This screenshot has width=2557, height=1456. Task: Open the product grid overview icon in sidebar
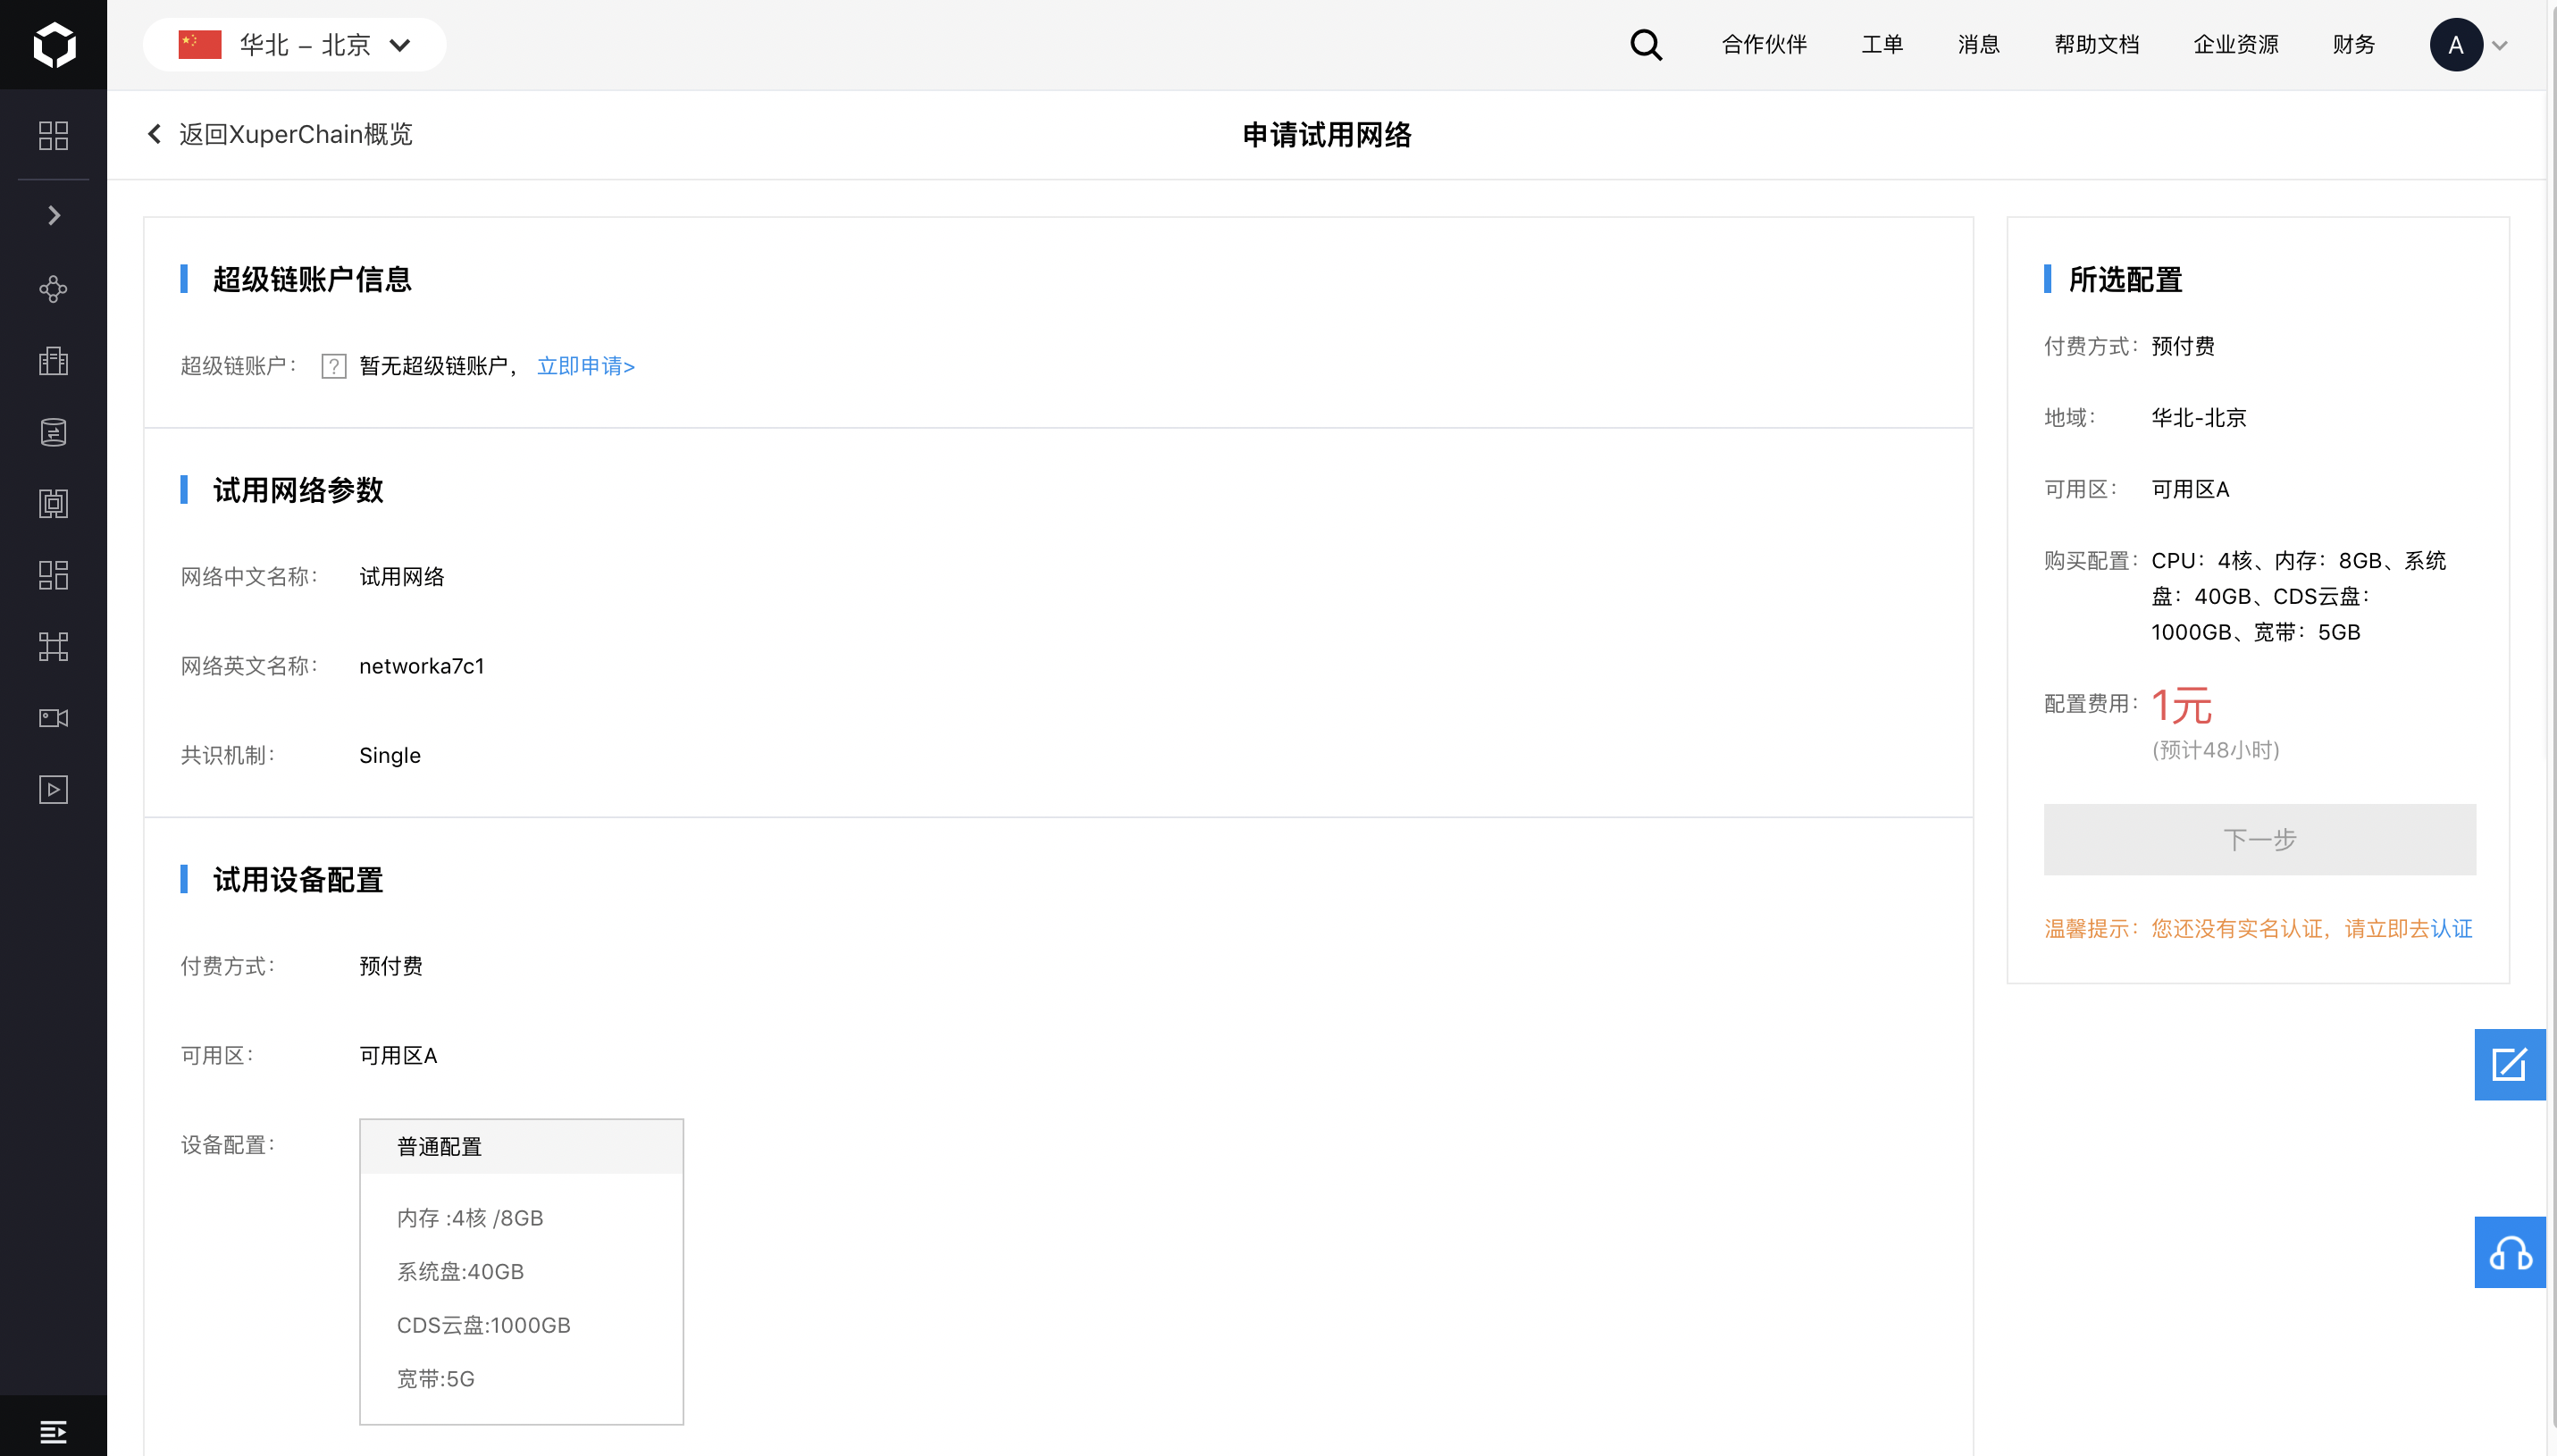(x=54, y=135)
